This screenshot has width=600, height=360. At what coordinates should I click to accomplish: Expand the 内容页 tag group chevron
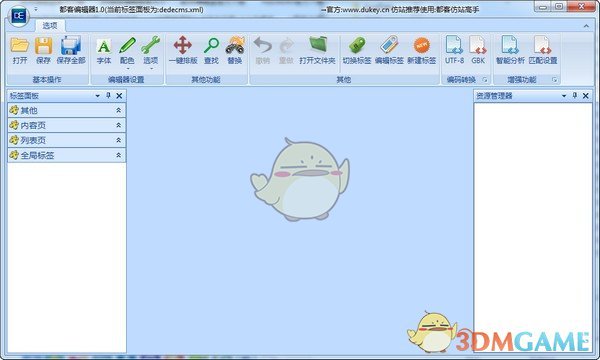click(119, 125)
